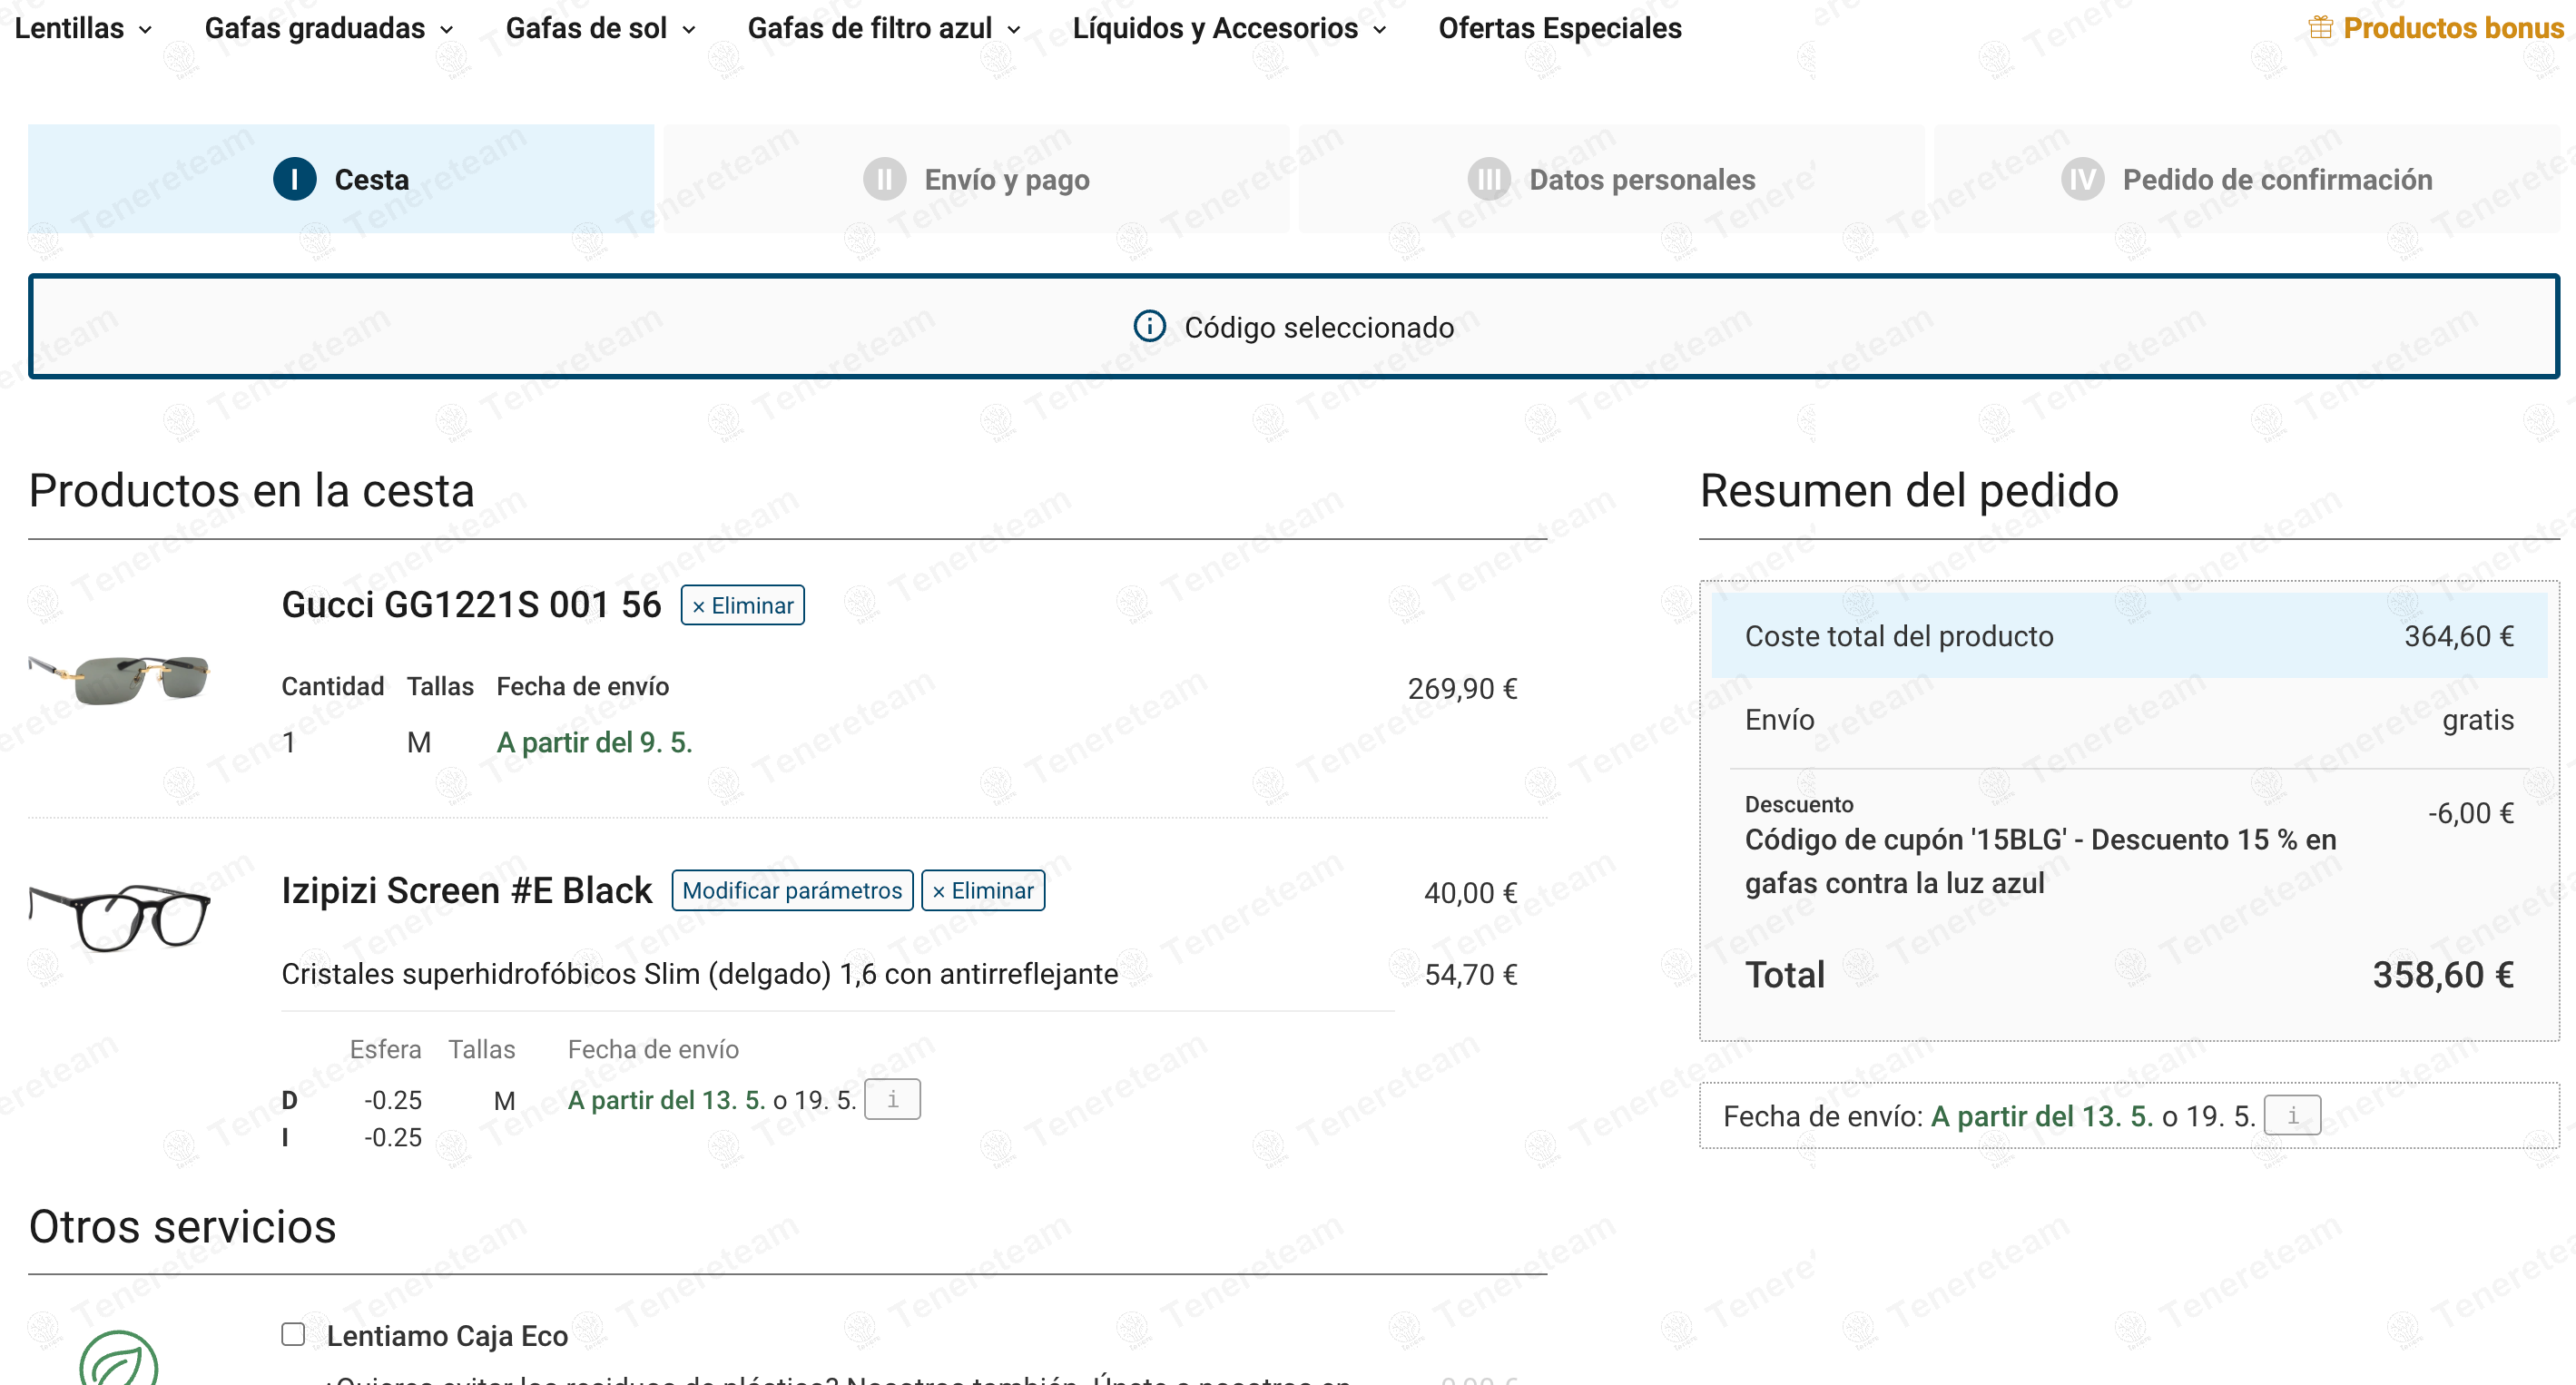Image resolution: width=2576 pixels, height=1385 pixels.
Task: Check the Lentiamo Caja Eco checkbox
Action: click(293, 1334)
